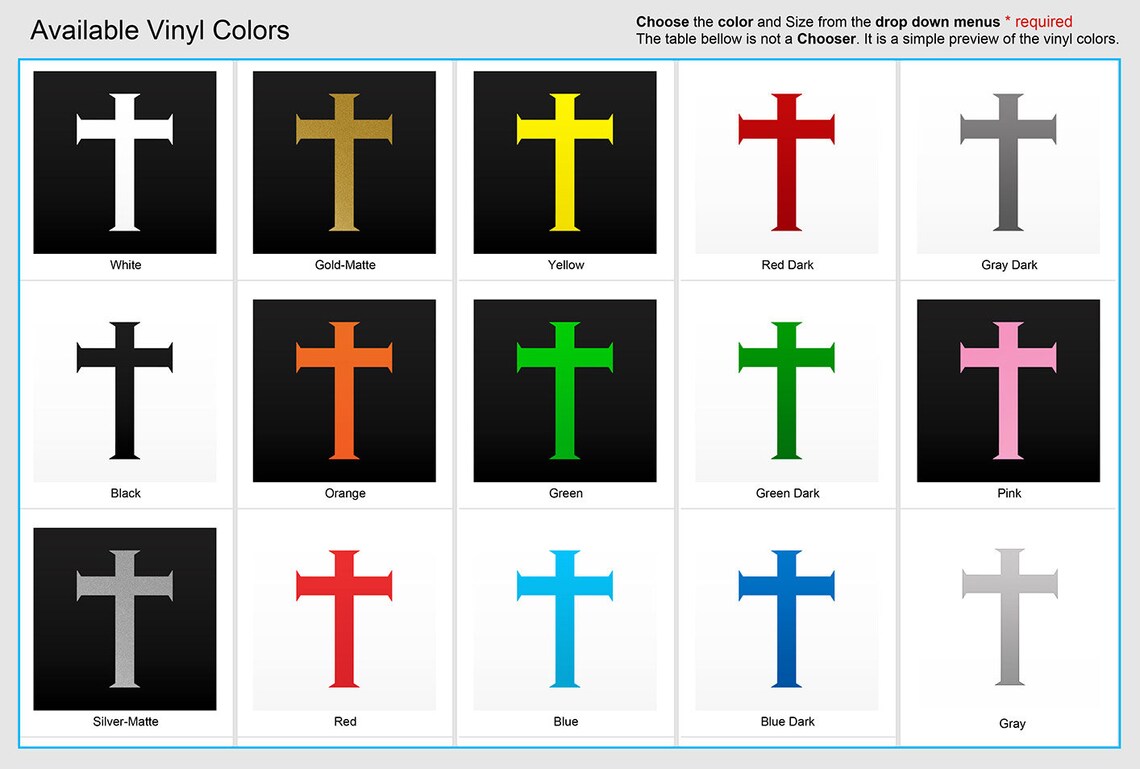The height and width of the screenshot is (769, 1140).
Task: Select the Orange vinyl cross swatch
Action: [344, 390]
